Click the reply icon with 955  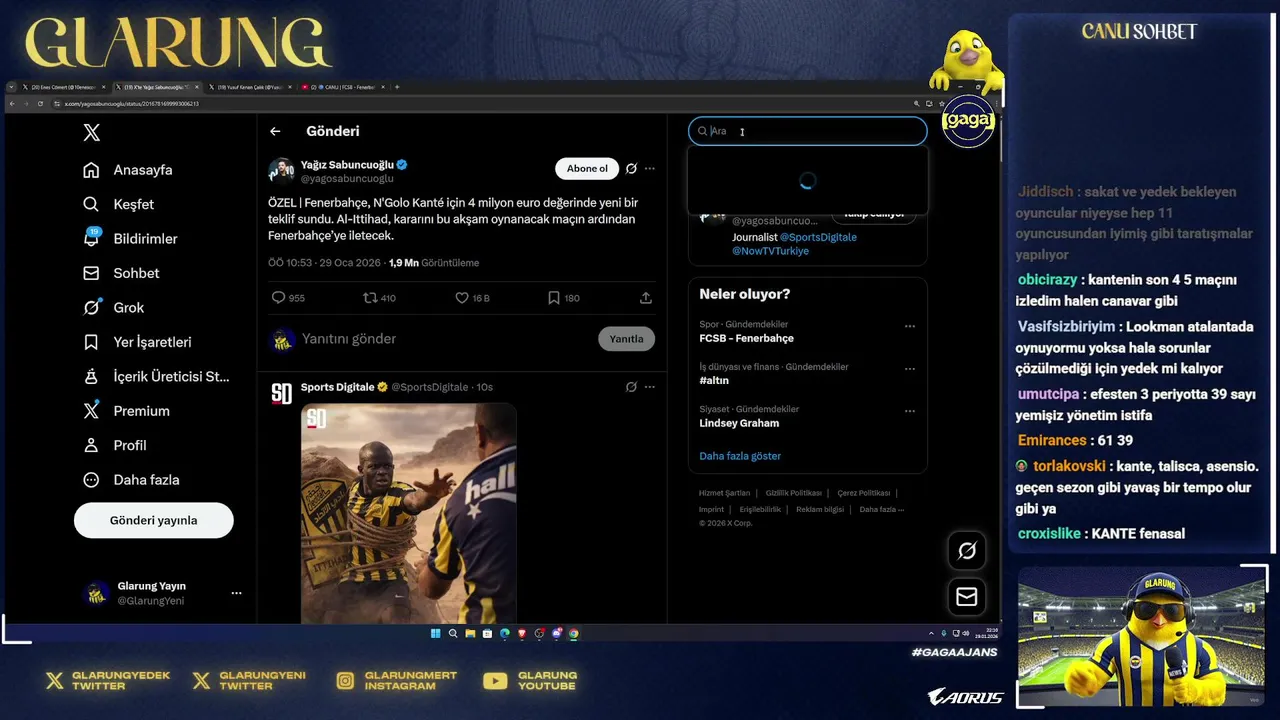point(288,298)
